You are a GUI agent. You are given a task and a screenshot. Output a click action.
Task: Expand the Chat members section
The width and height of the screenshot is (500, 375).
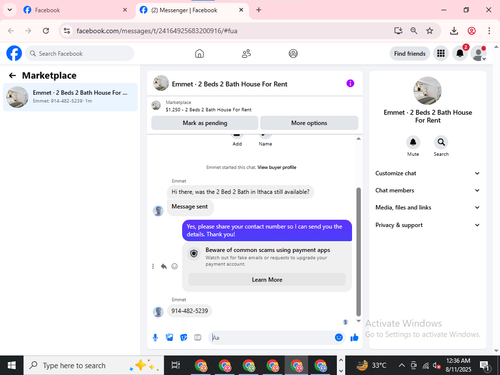427,190
